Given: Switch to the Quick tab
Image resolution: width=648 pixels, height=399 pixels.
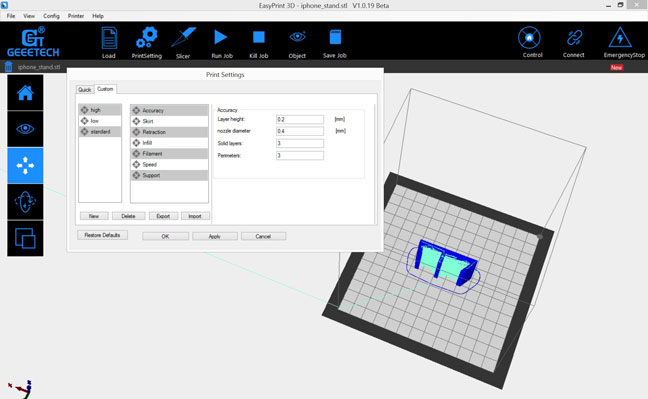Looking at the screenshot, I should pos(85,90).
